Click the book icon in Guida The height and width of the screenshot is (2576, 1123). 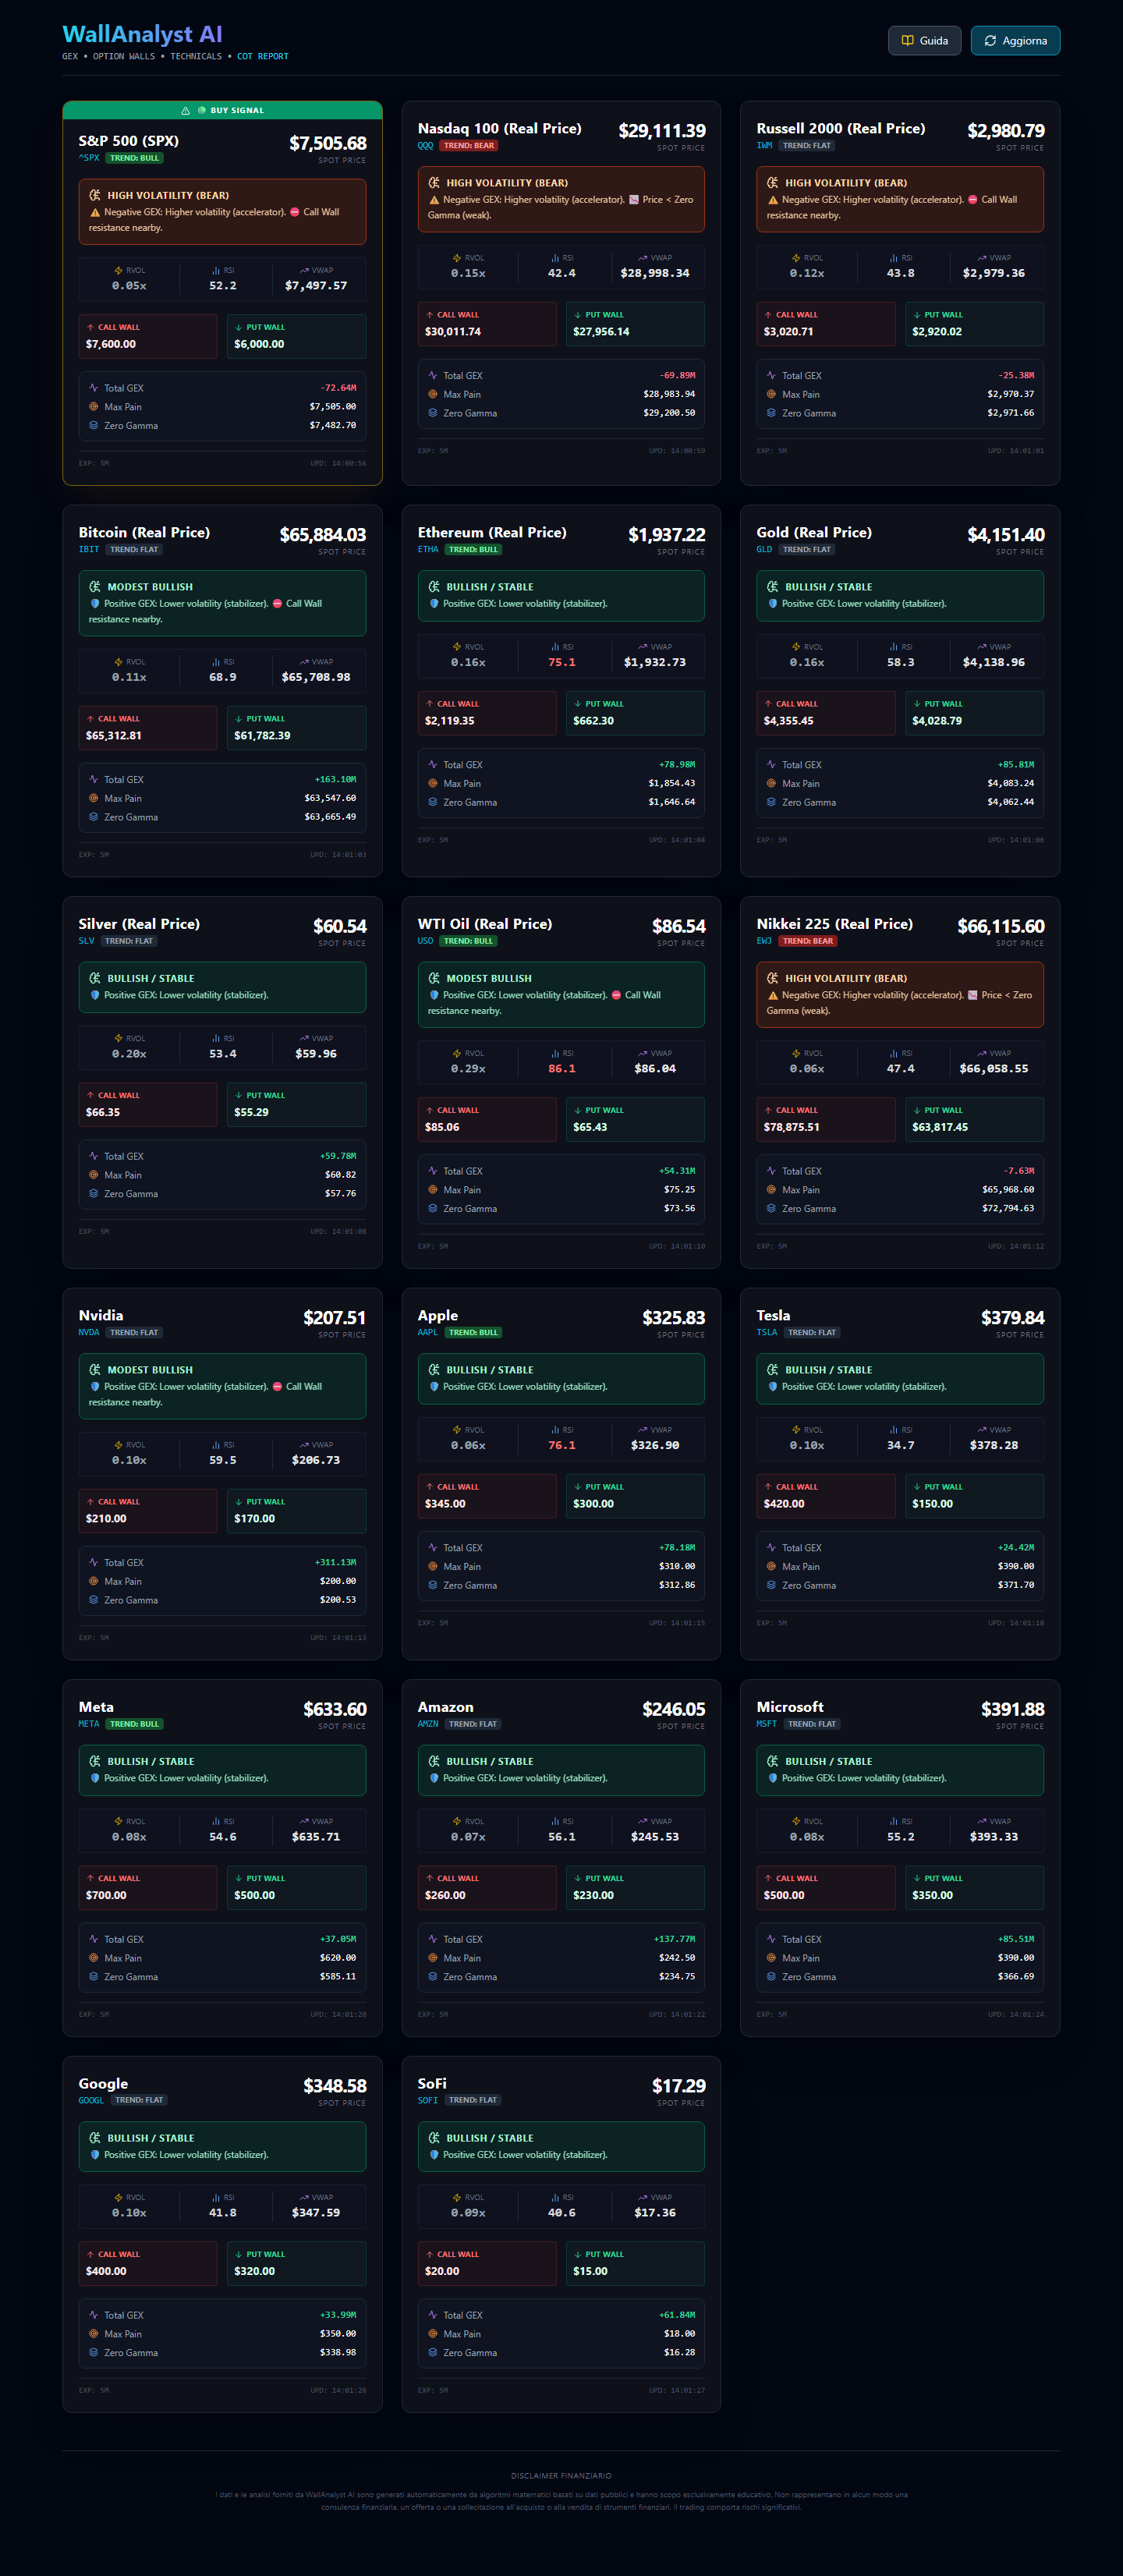(x=907, y=41)
